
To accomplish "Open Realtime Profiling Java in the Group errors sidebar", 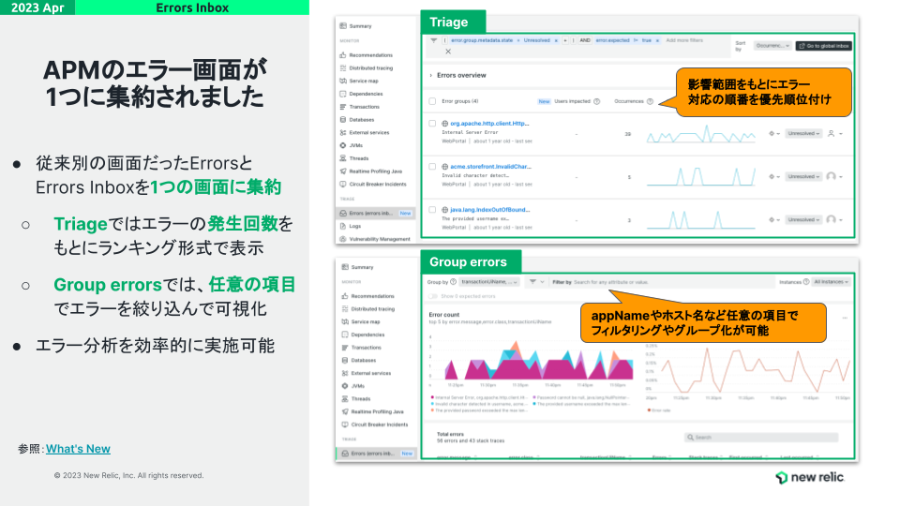I will point(373,411).
